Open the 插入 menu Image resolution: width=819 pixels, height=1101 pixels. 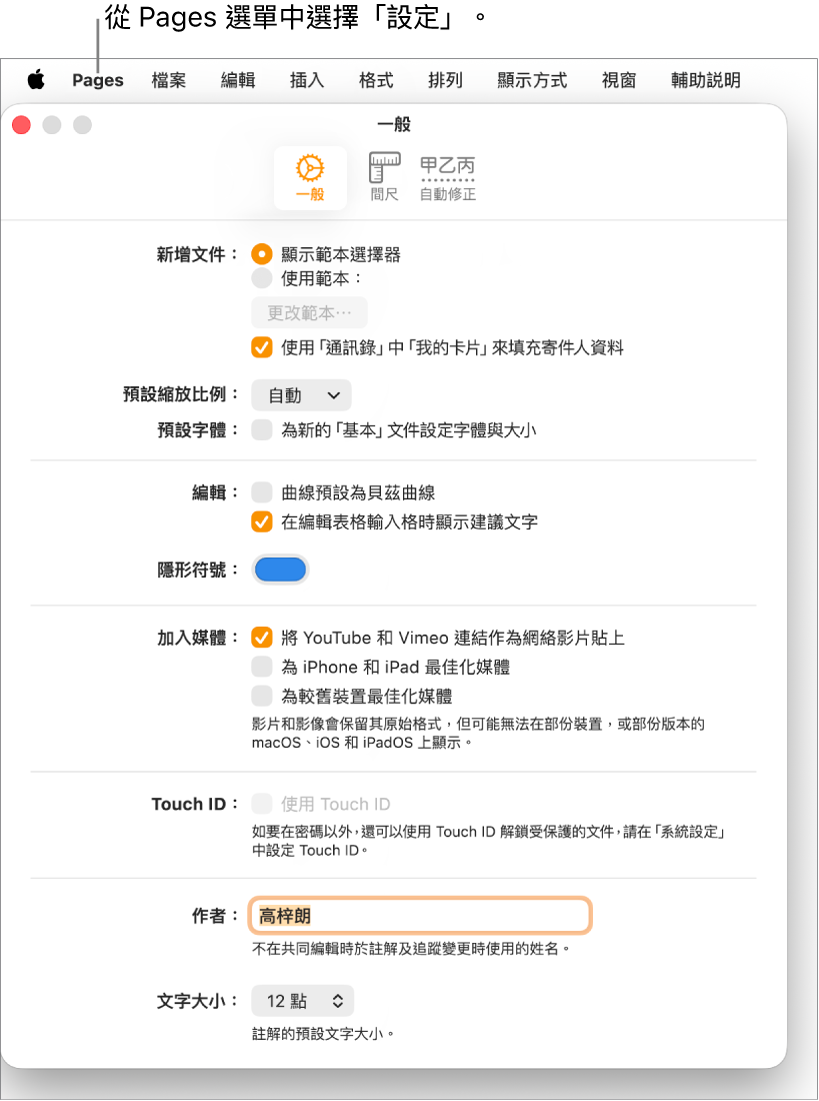point(307,80)
